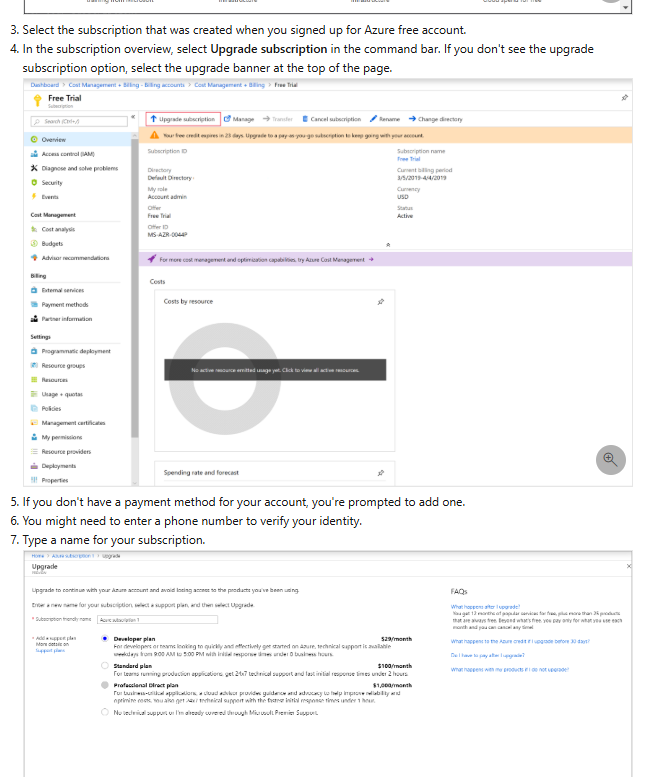Click the top carousel scroll down arrow

(x=626, y=7)
